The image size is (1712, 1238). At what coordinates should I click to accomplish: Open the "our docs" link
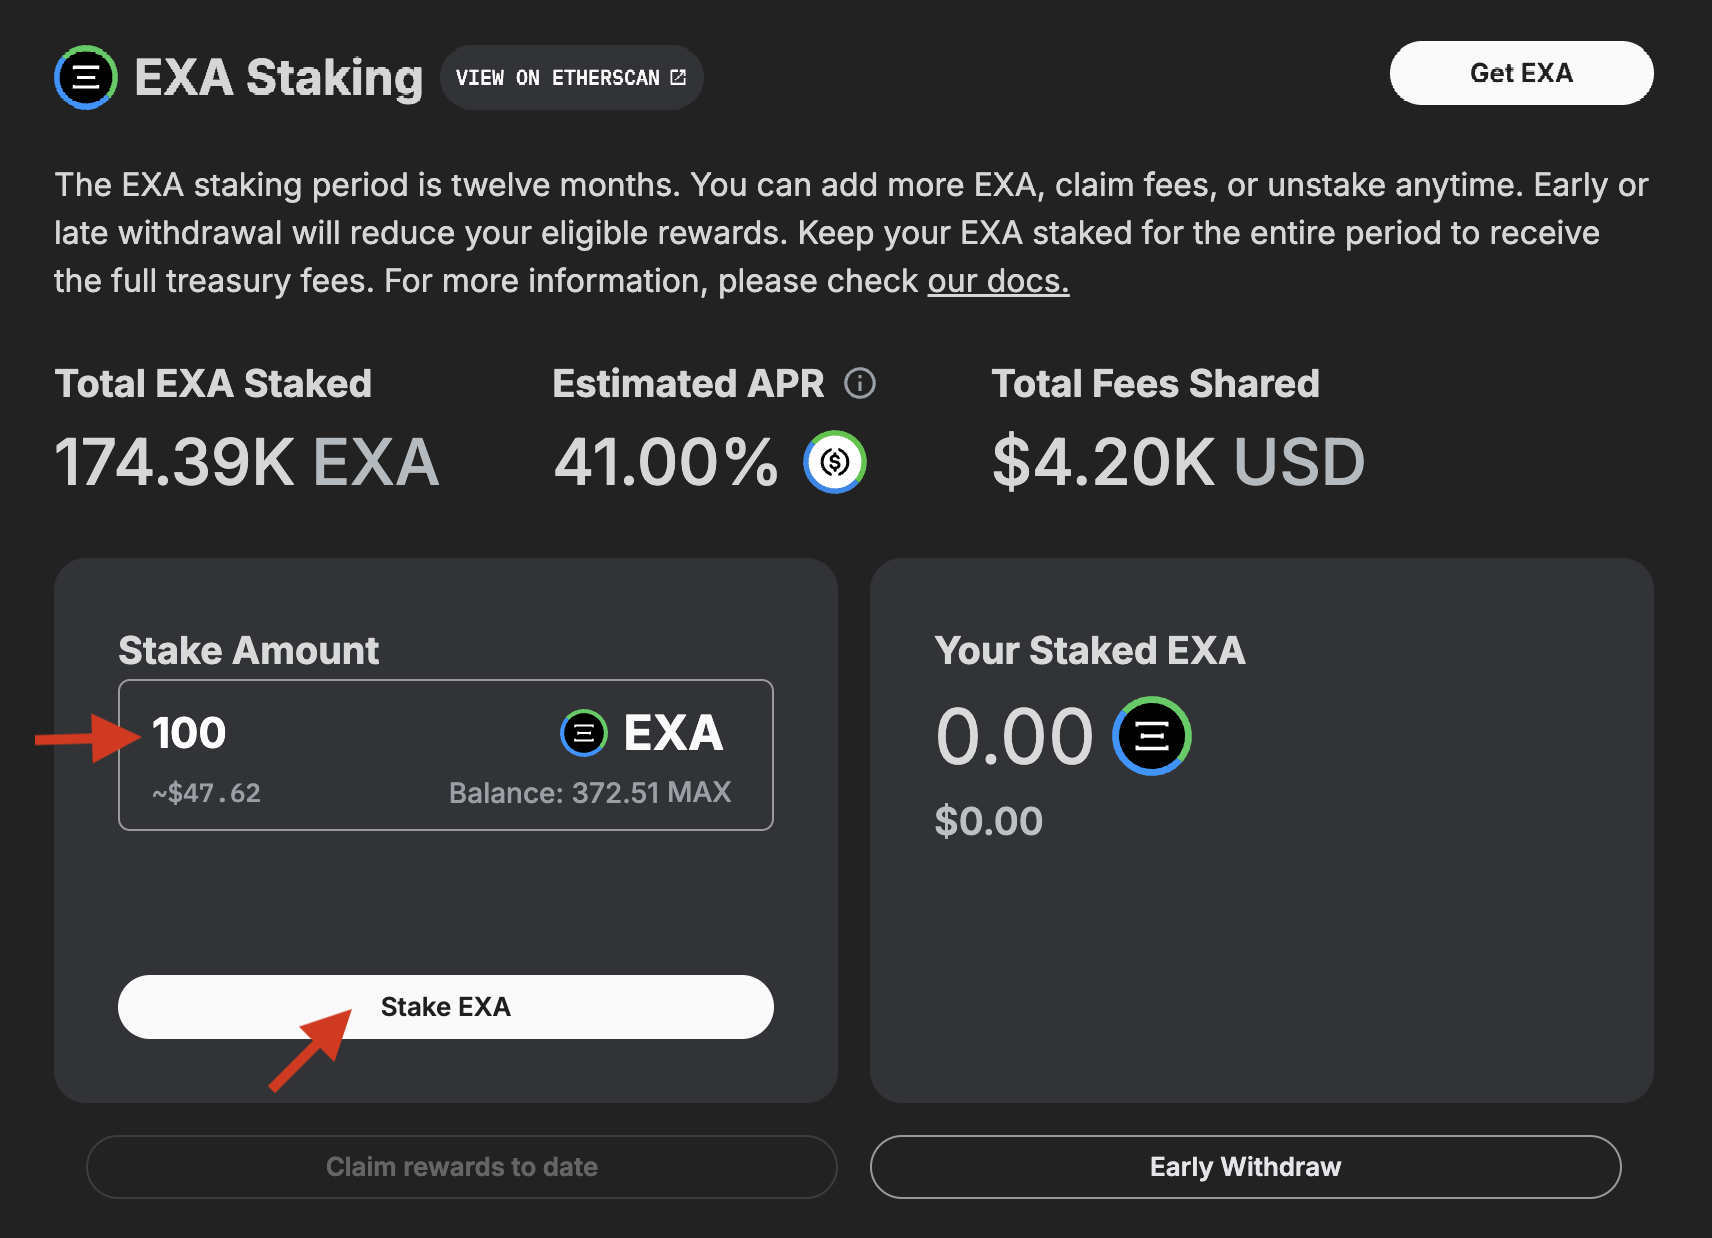tap(998, 281)
